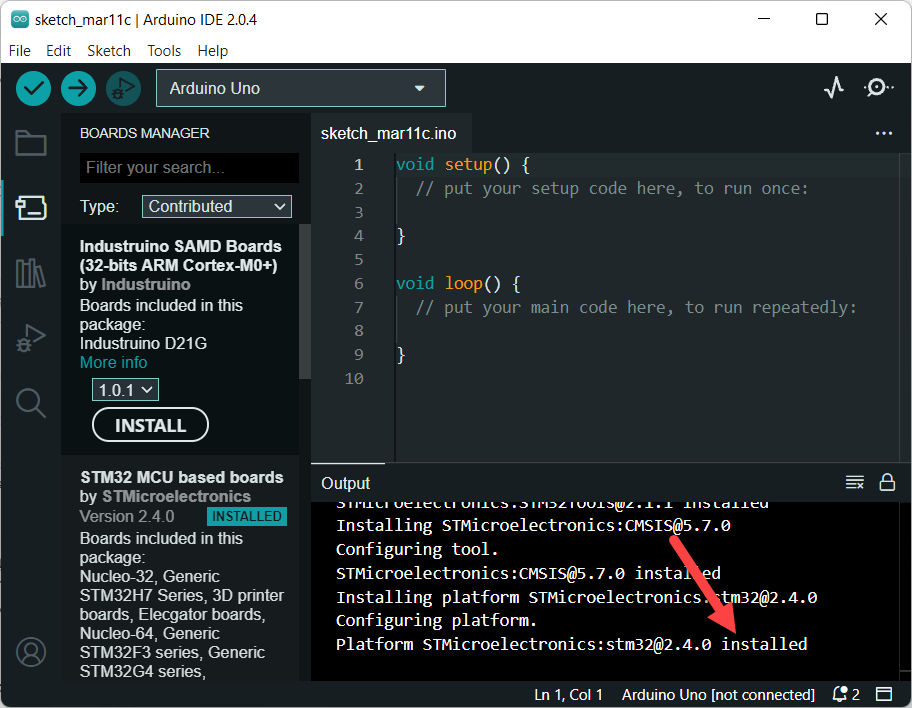Open the Industruino version 1.0.1 dropdown

[x=125, y=390]
